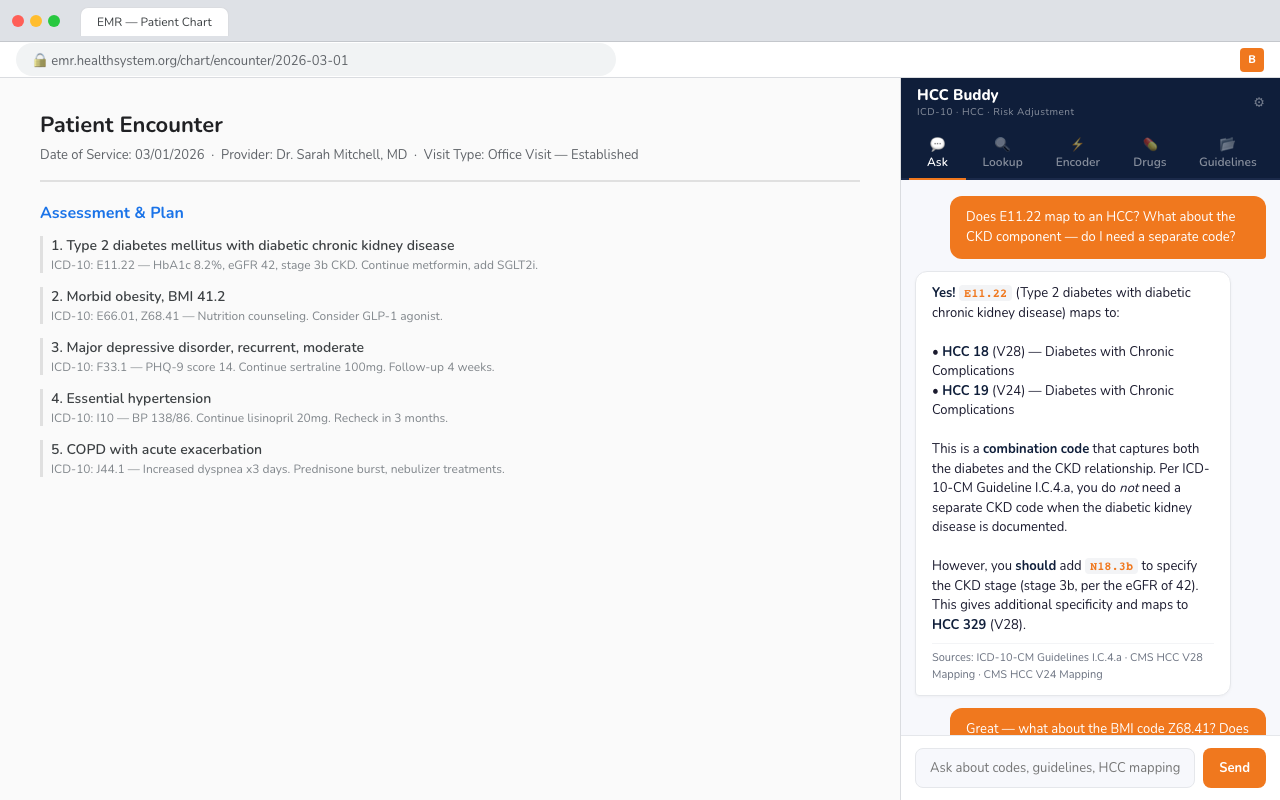1280x800 pixels.
Task: Click the E11.22 code chip in answer
Action: click(985, 293)
